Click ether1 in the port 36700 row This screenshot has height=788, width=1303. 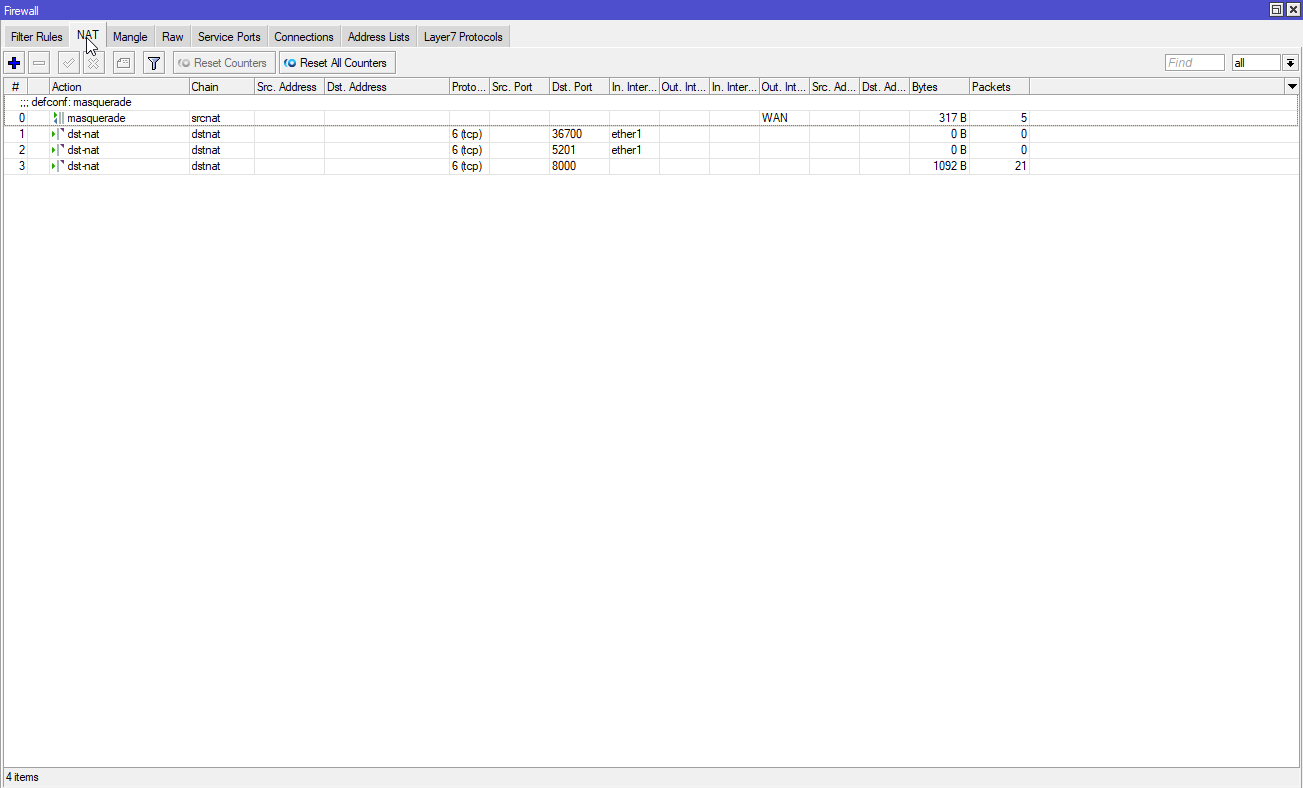[626, 134]
